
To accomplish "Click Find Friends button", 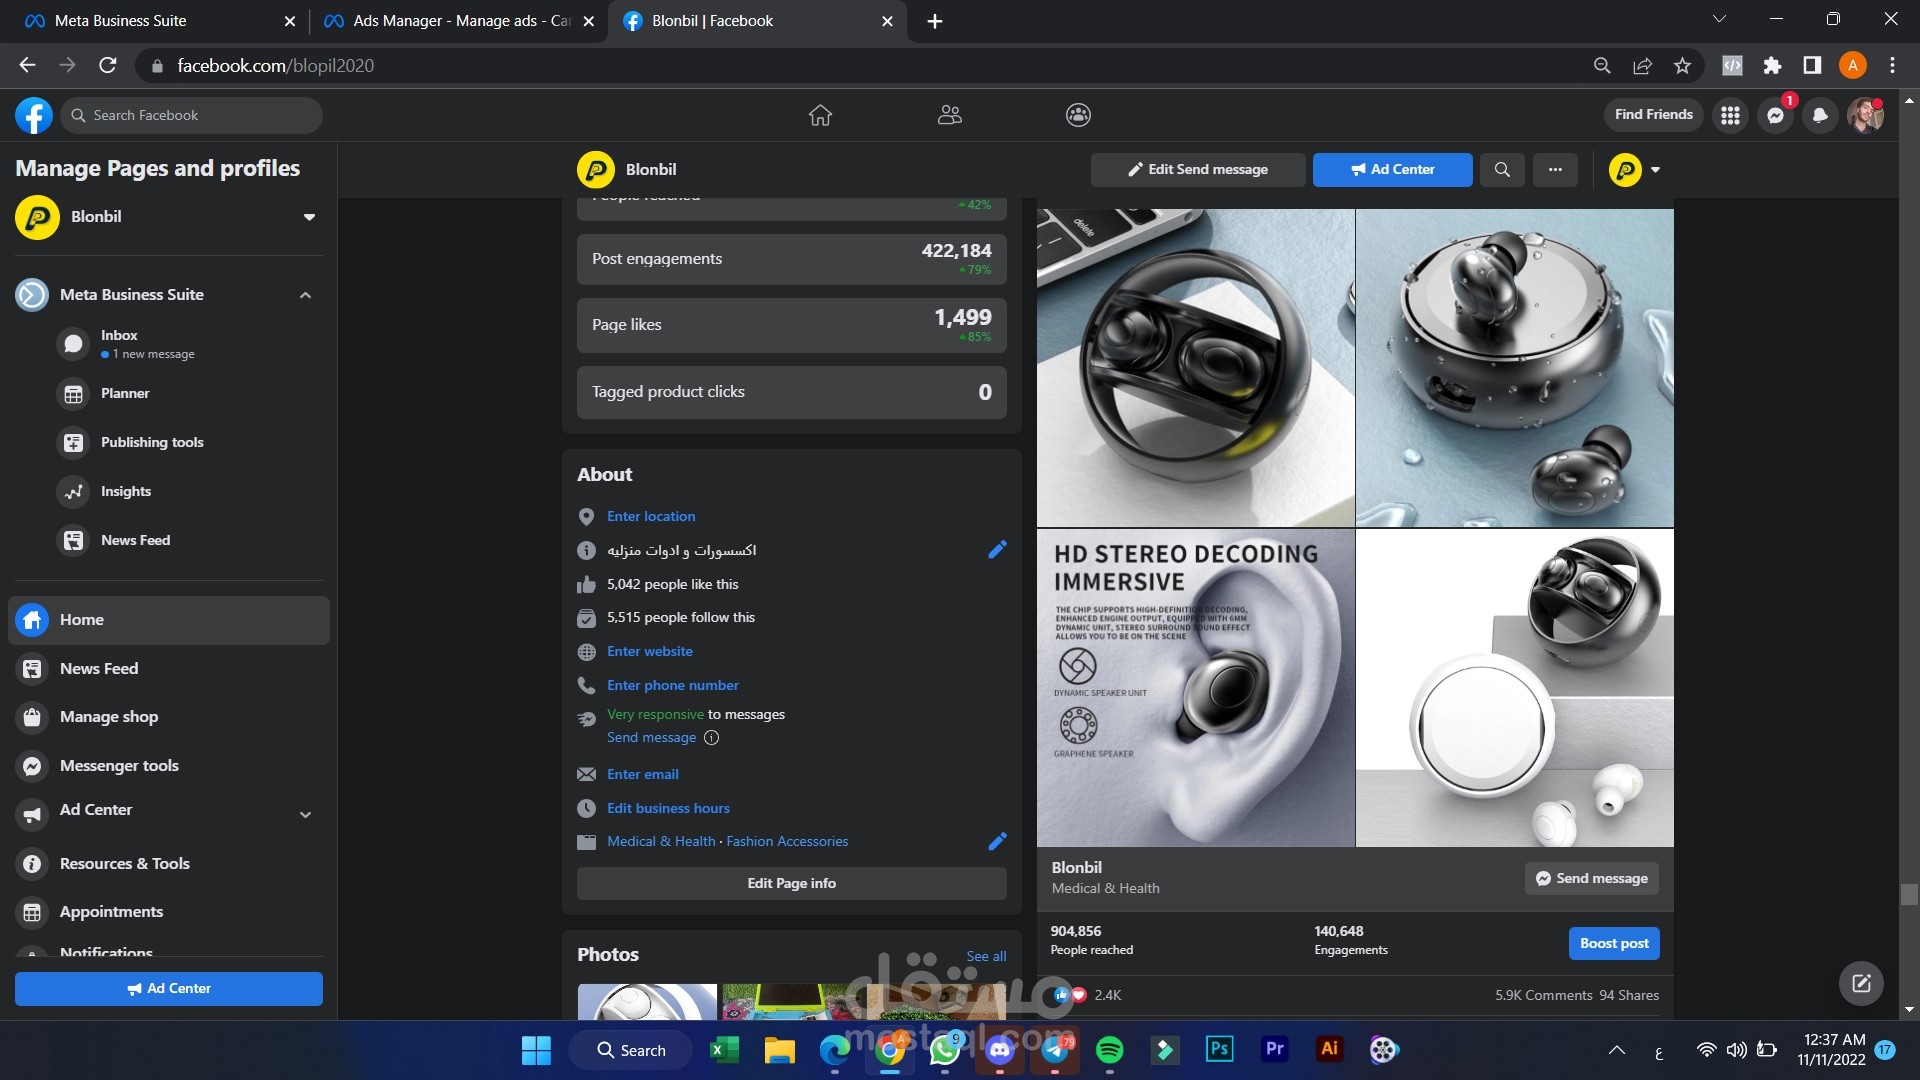I will pos(1653,115).
